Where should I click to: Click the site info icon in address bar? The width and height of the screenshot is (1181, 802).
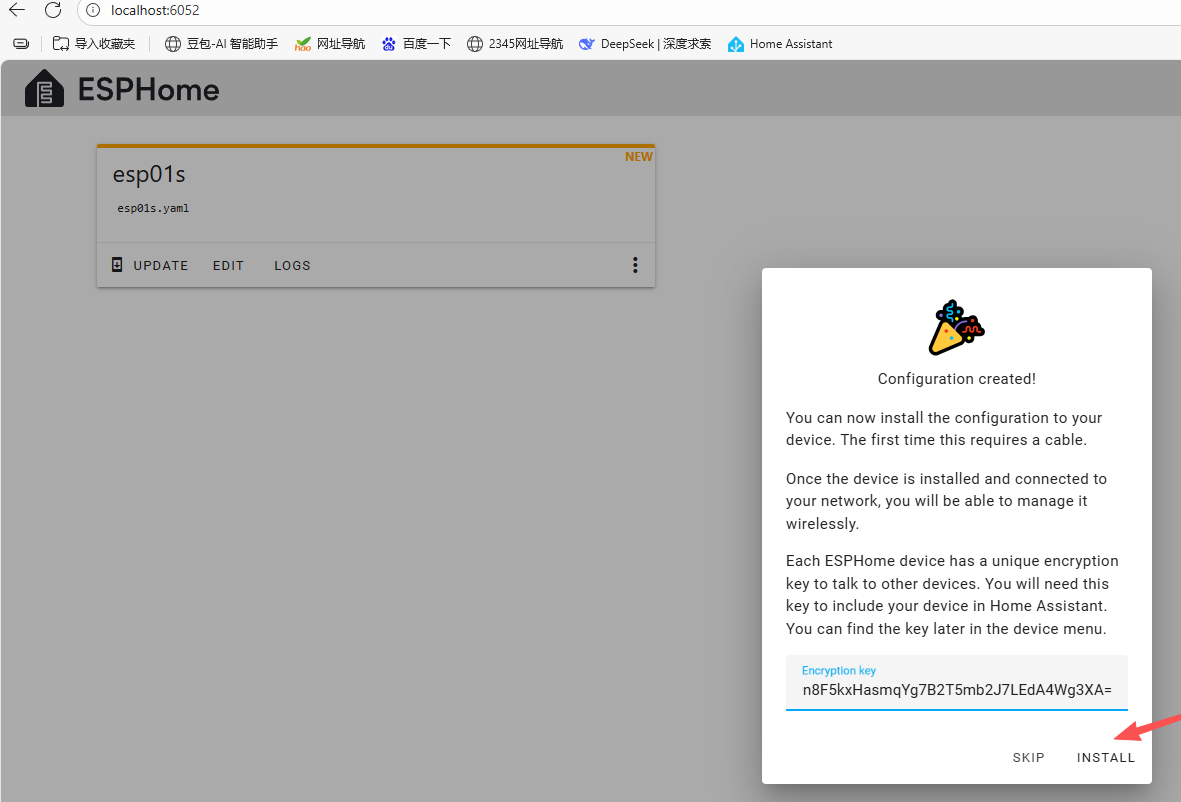[93, 11]
